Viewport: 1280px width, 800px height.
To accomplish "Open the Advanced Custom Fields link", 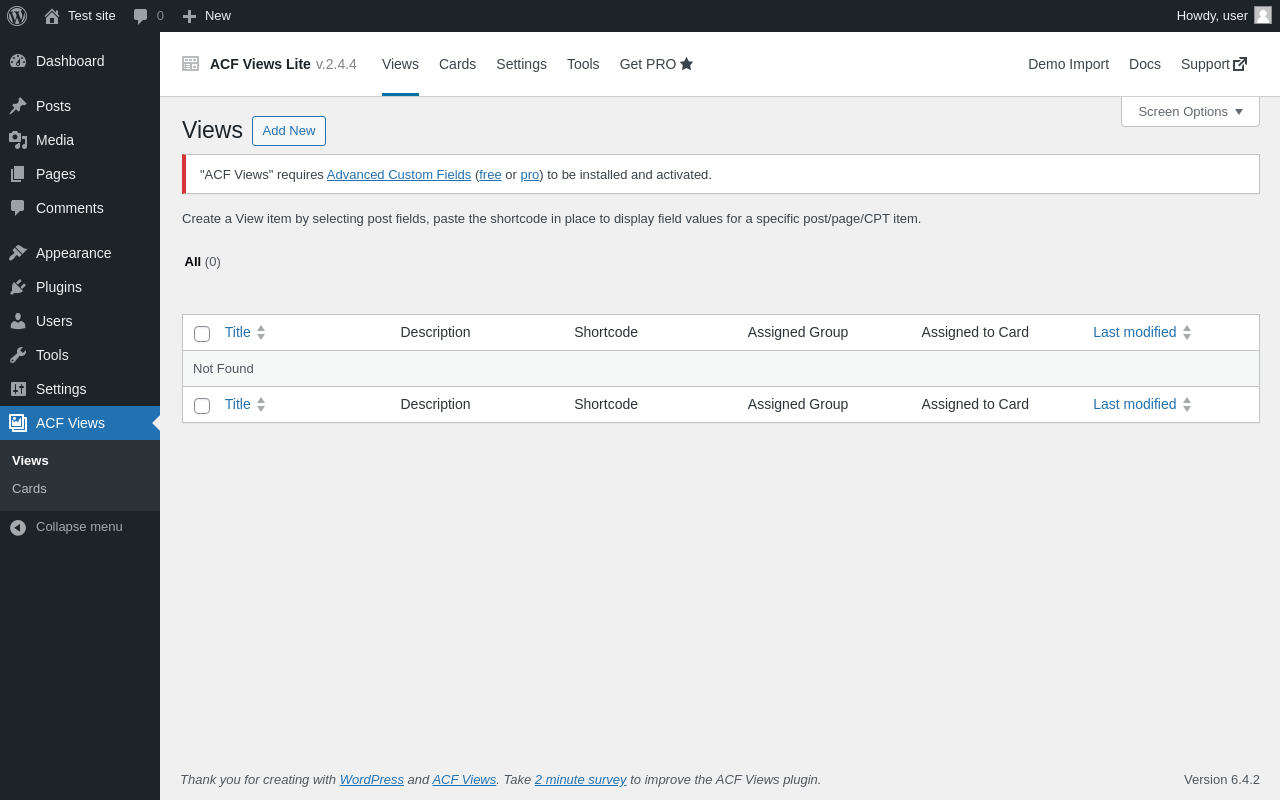I will [398, 174].
